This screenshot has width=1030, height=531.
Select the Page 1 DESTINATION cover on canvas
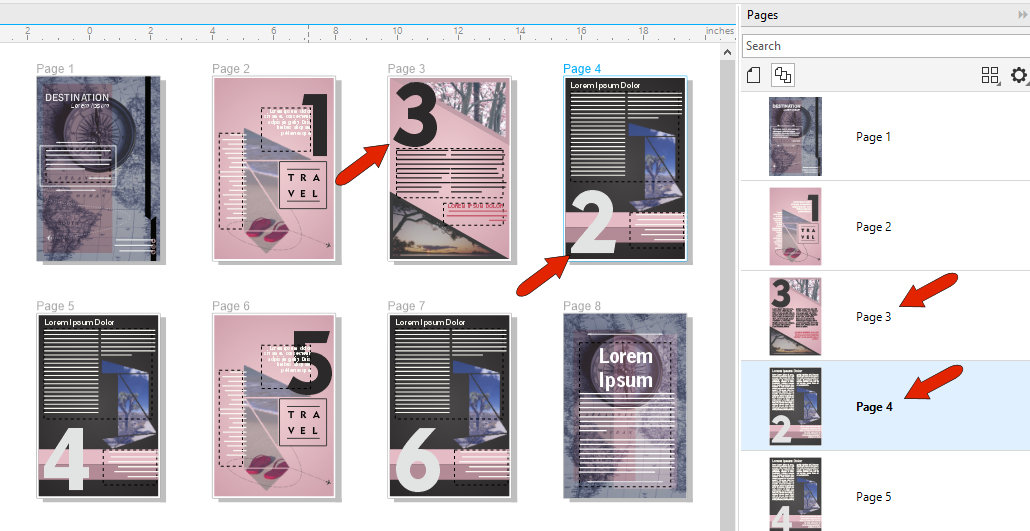tap(98, 169)
